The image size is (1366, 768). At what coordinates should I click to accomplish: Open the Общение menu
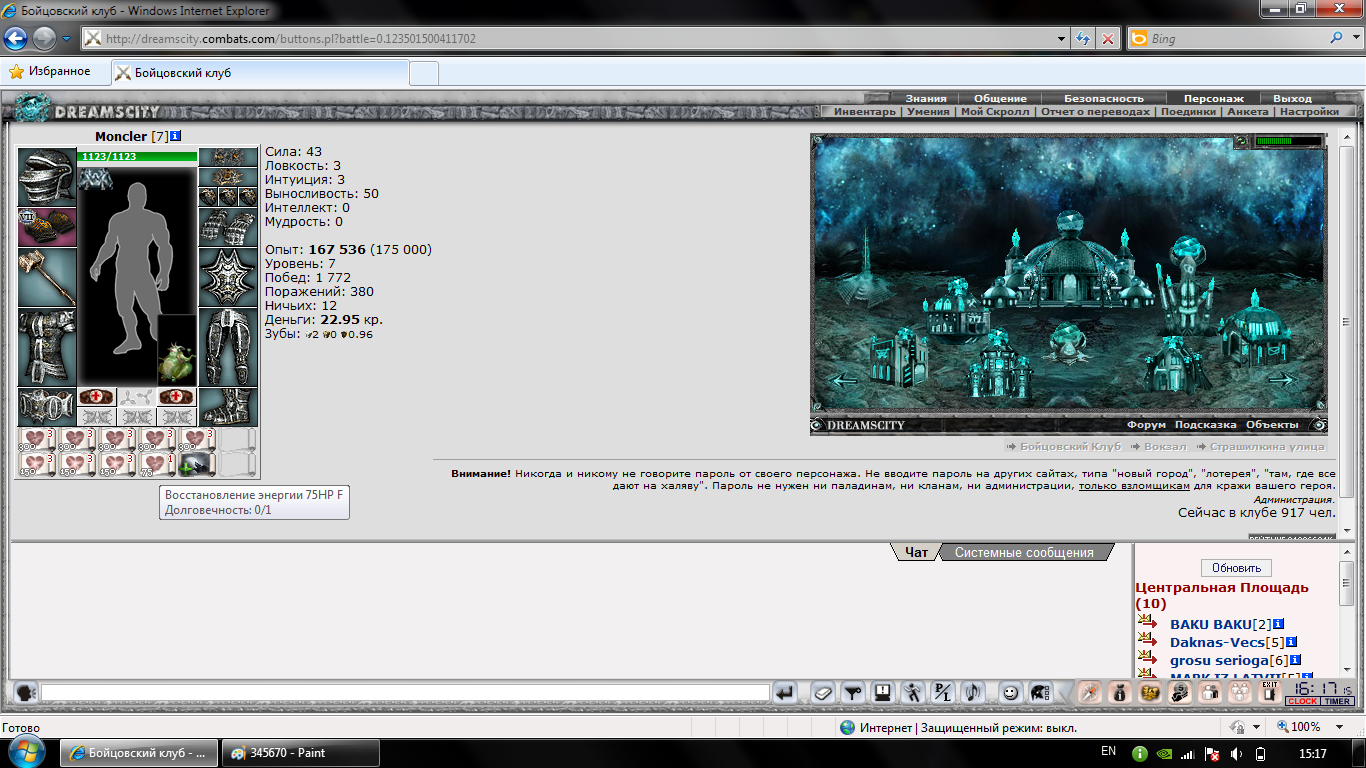click(1000, 98)
